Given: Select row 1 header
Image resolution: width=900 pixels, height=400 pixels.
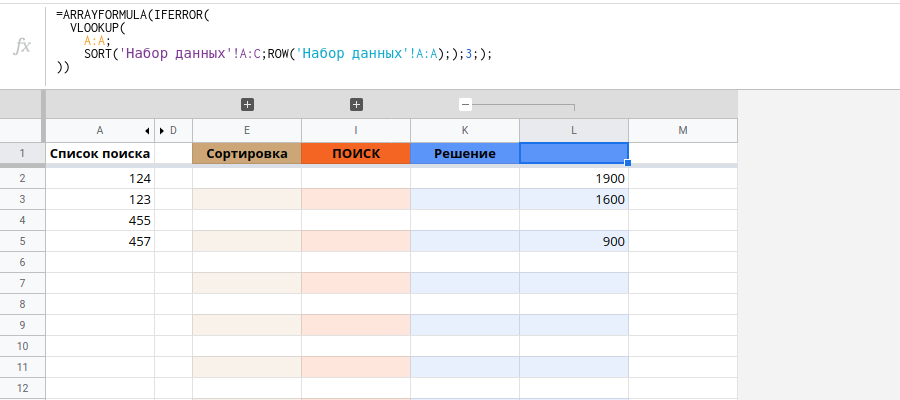Looking at the screenshot, I should (22, 153).
